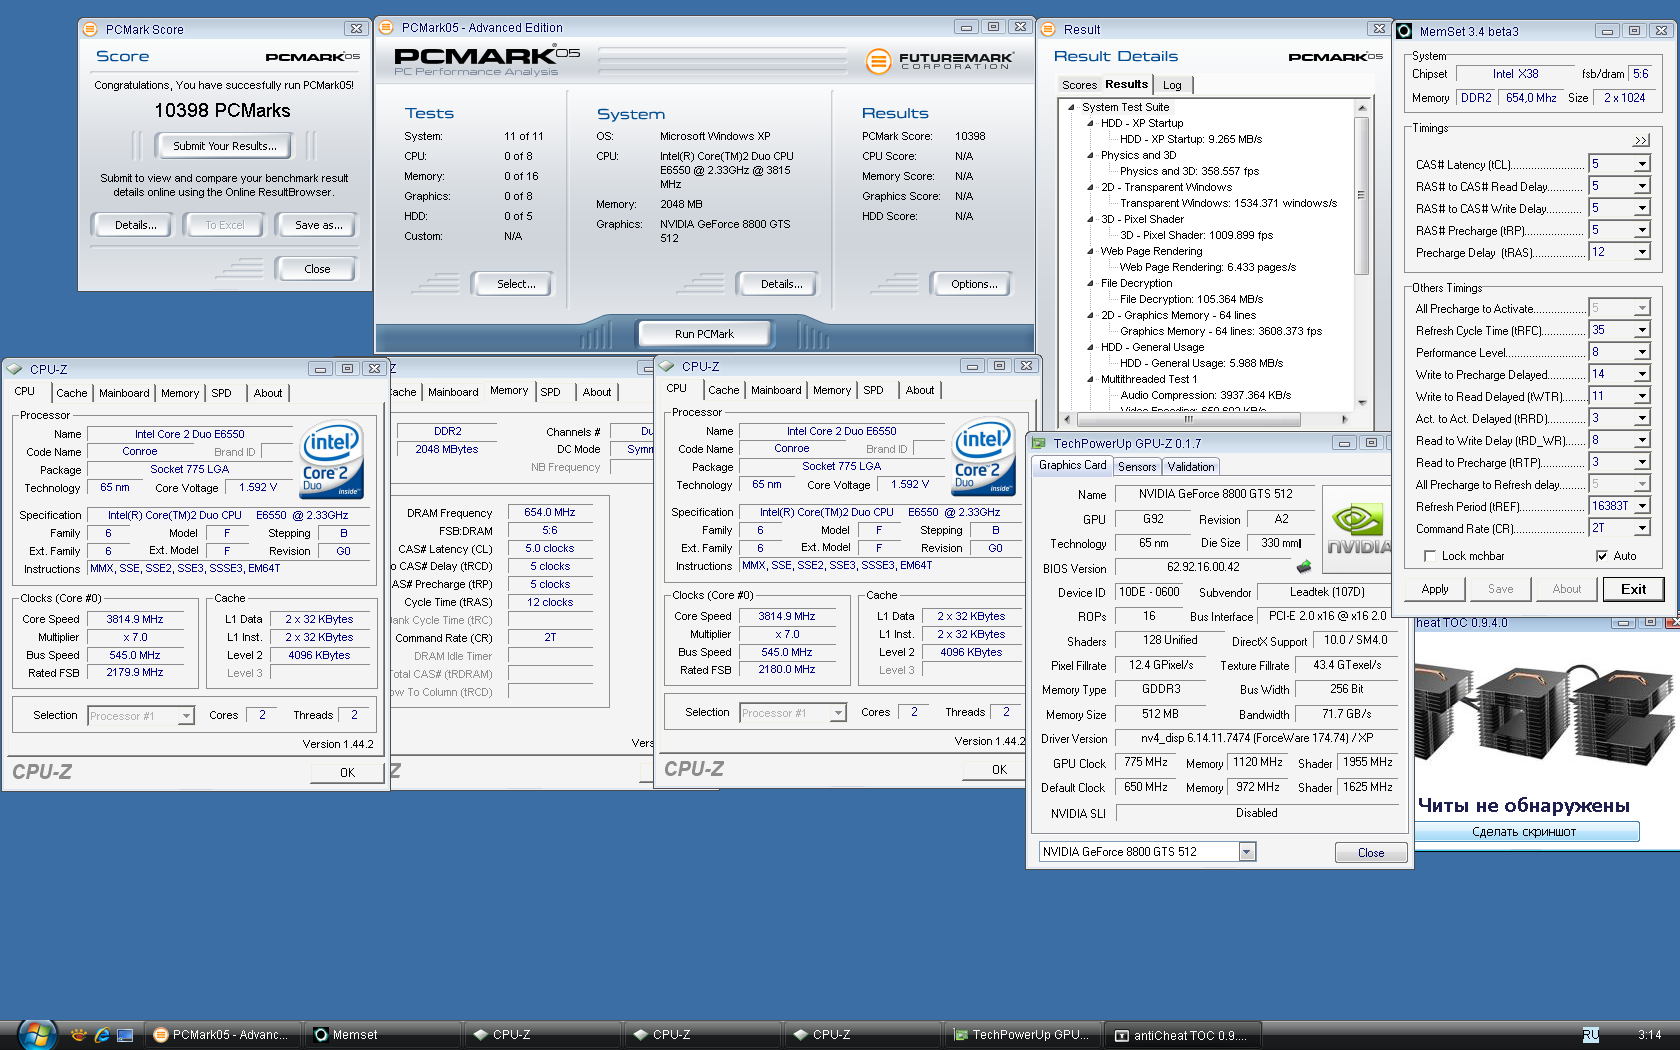
Task: Click the Futuremark Corporation logo in PCMark05
Action: tap(940, 61)
